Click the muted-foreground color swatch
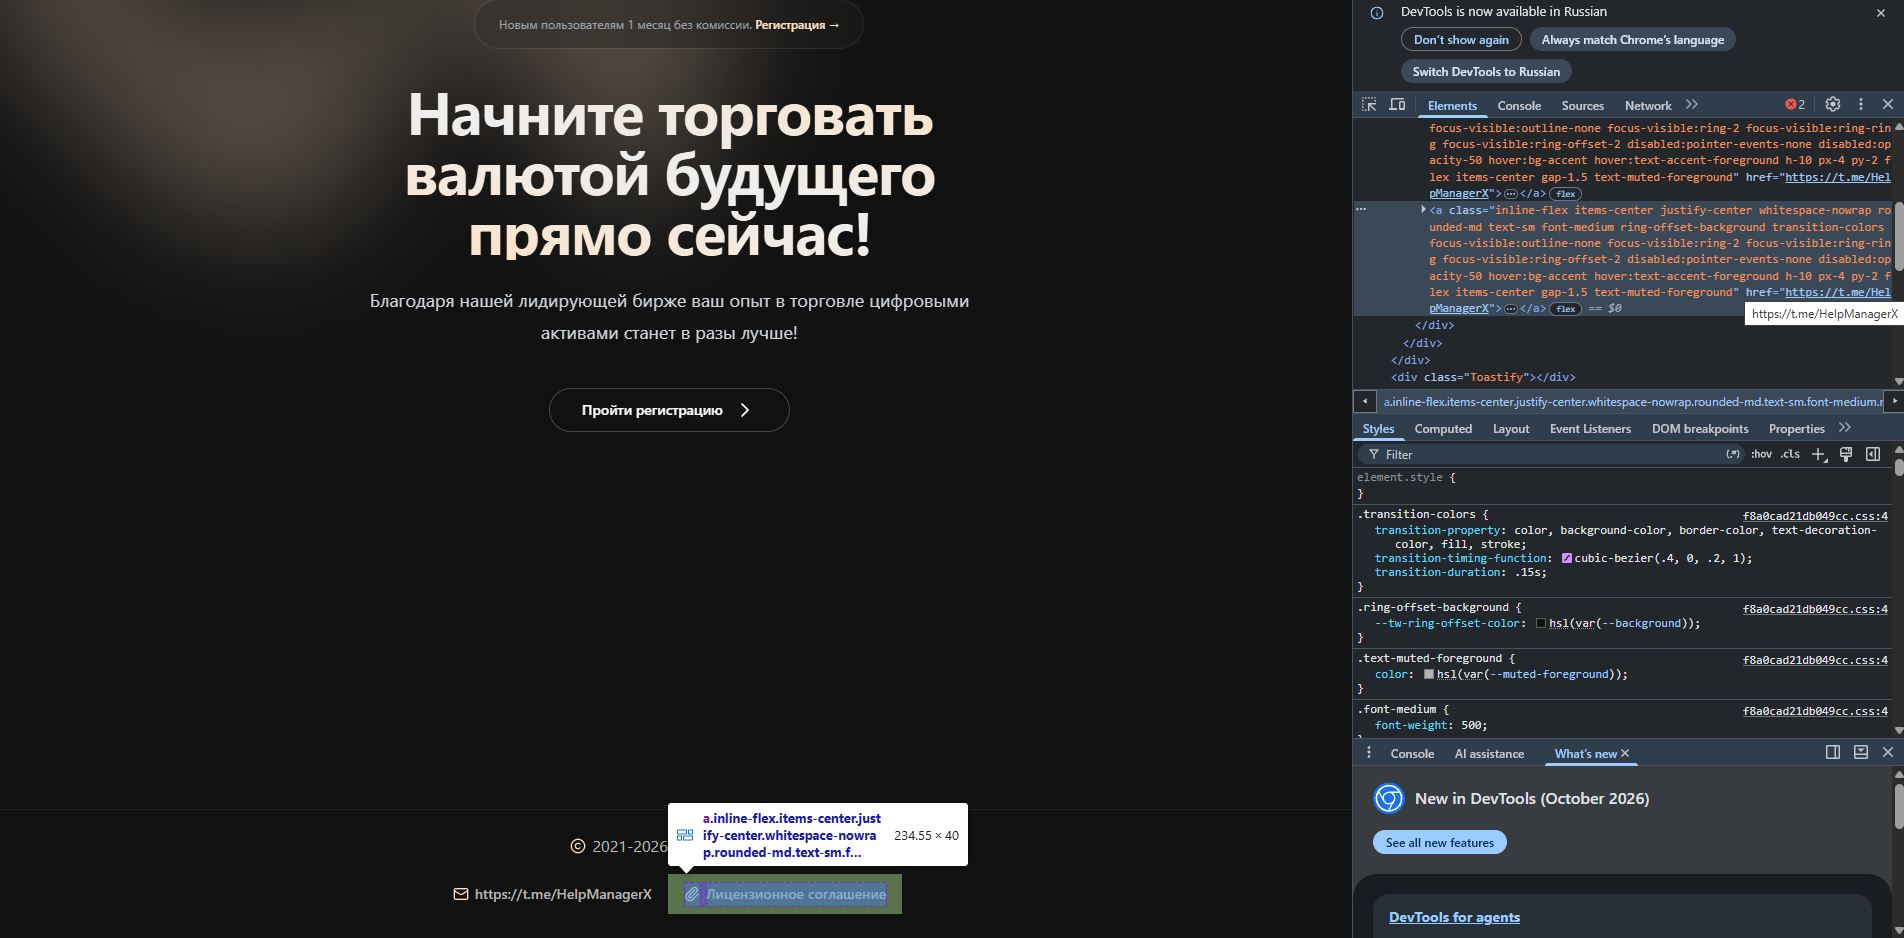The image size is (1904, 938). [x=1429, y=674]
